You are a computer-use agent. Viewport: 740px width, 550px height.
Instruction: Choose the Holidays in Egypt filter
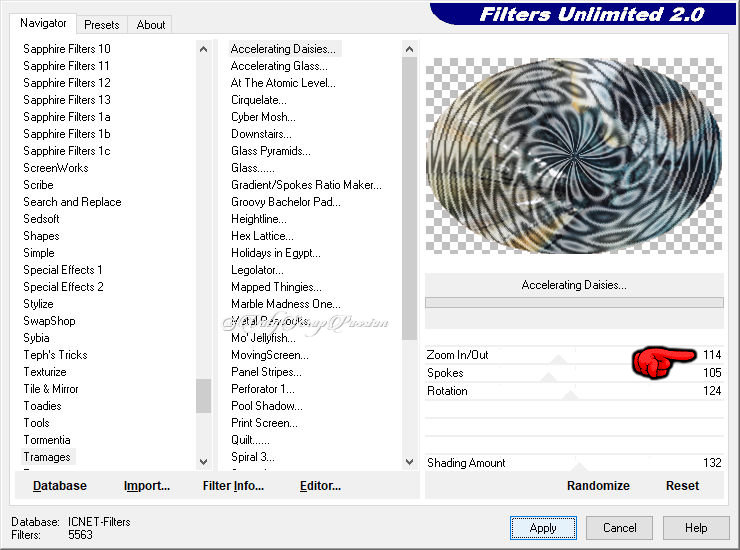tap(275, 253)
